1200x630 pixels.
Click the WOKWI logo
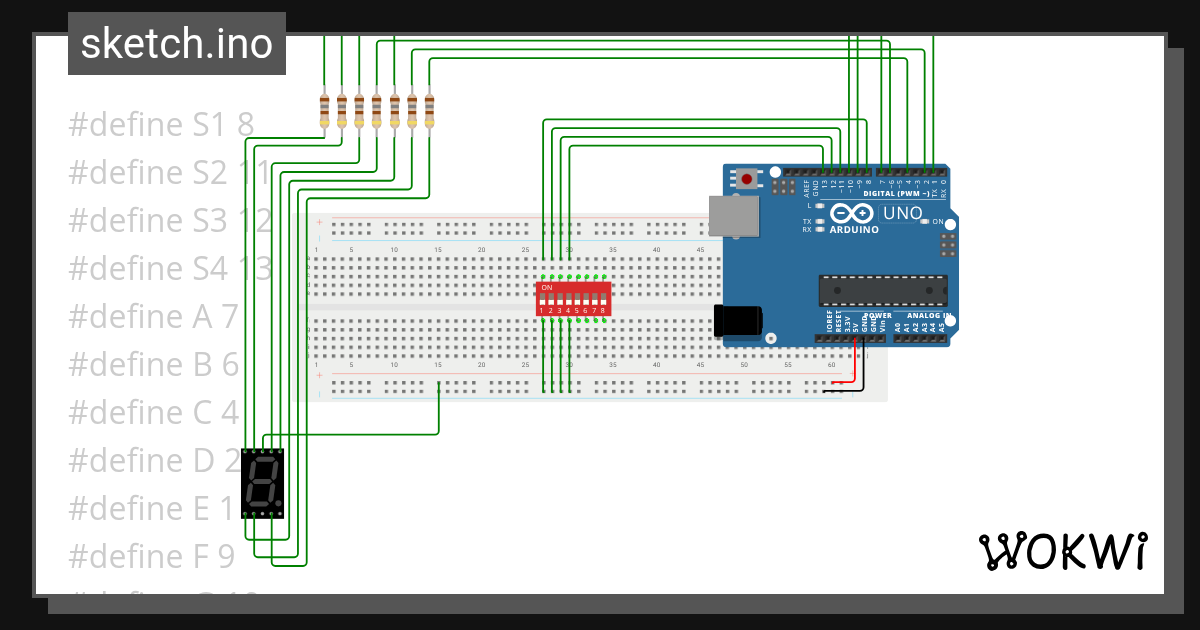click(1064, 550)
